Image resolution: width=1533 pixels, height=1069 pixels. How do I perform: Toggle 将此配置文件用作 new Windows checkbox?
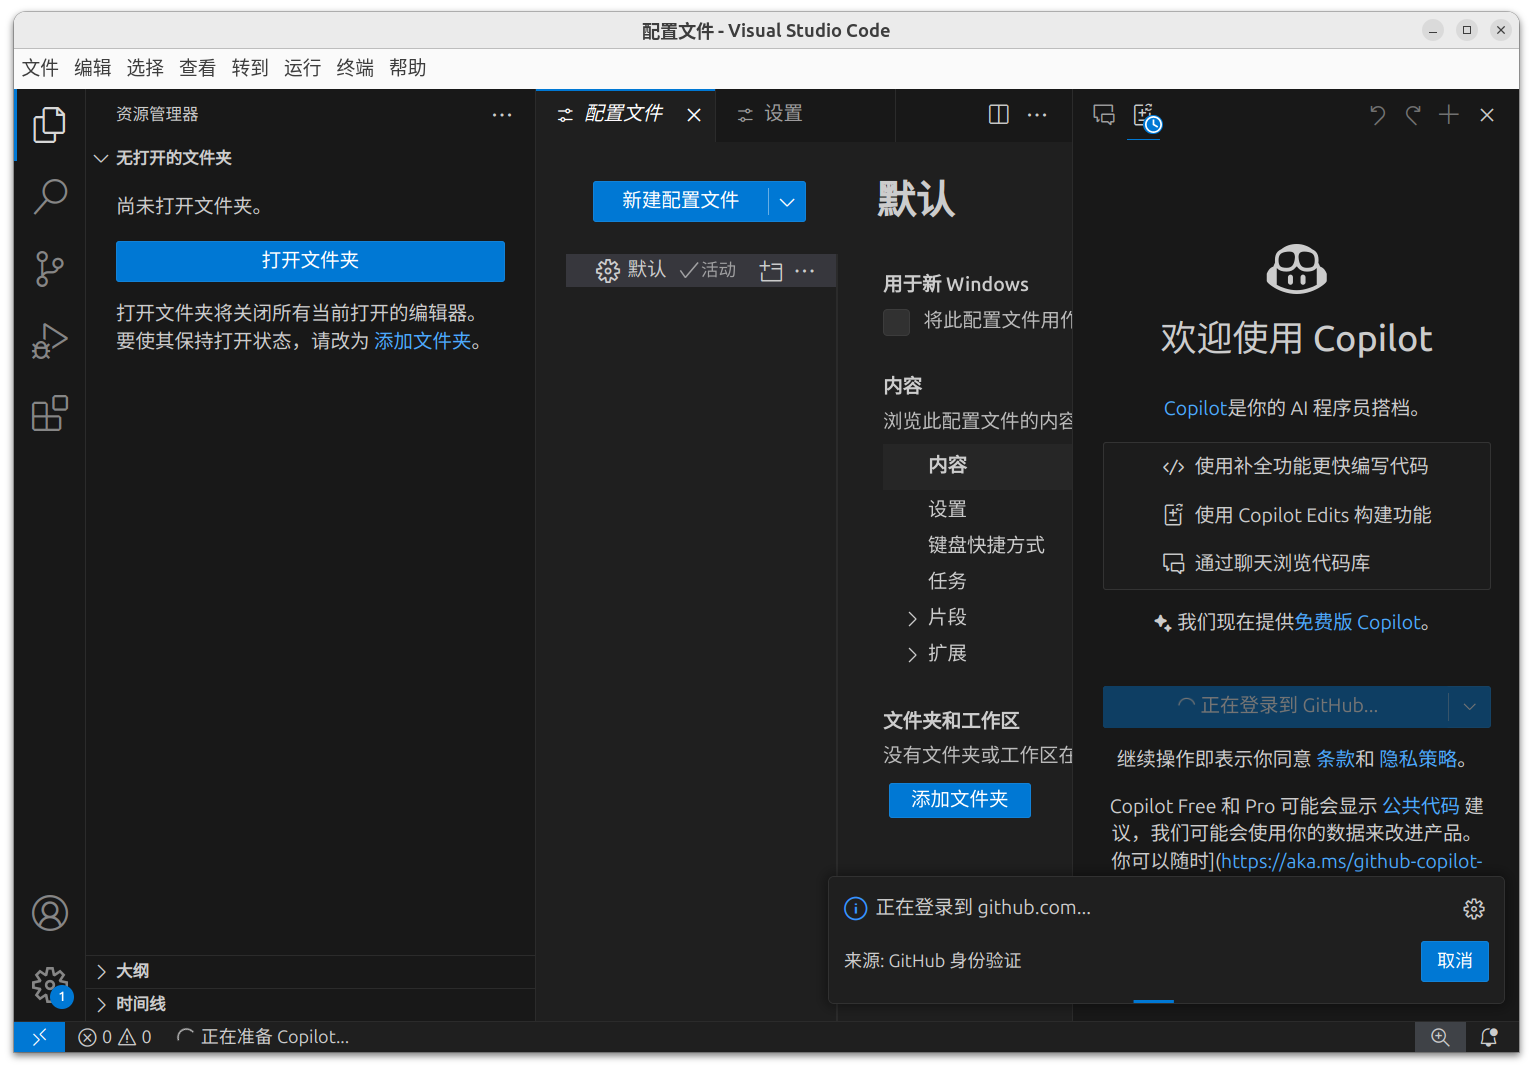[x=897, y=322]
